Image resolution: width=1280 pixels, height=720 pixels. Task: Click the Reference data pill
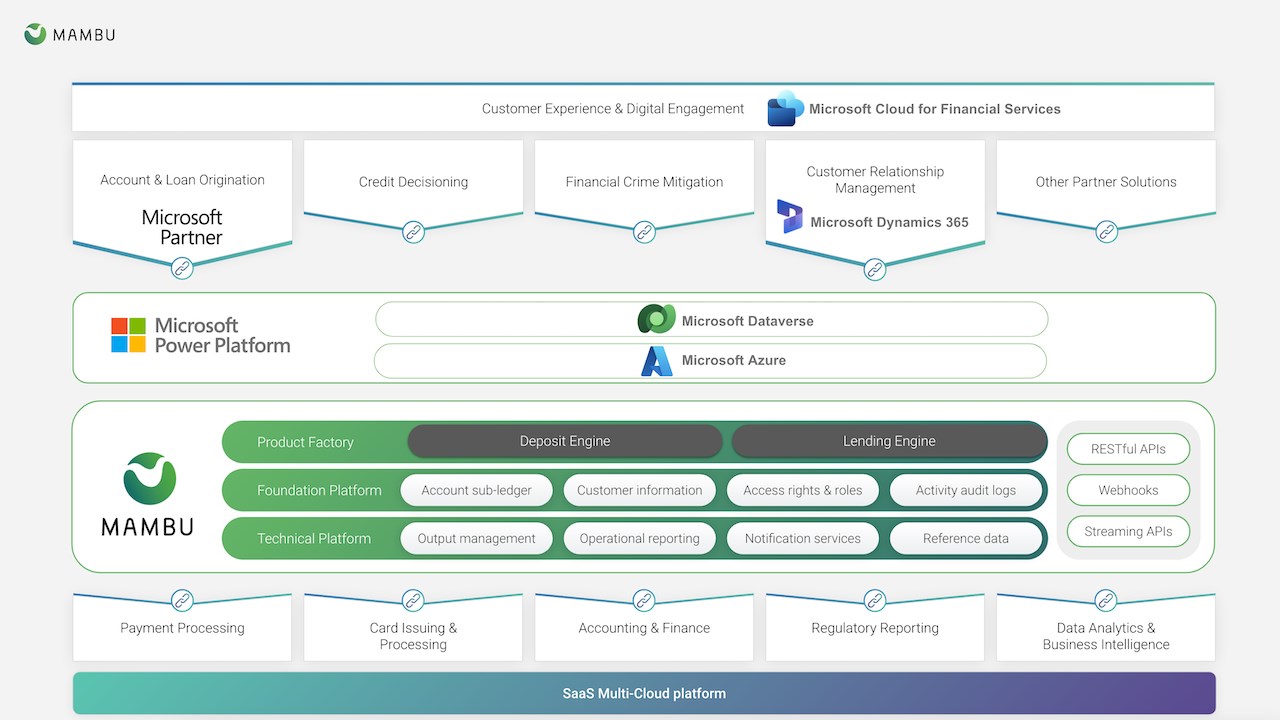point(966,538)
